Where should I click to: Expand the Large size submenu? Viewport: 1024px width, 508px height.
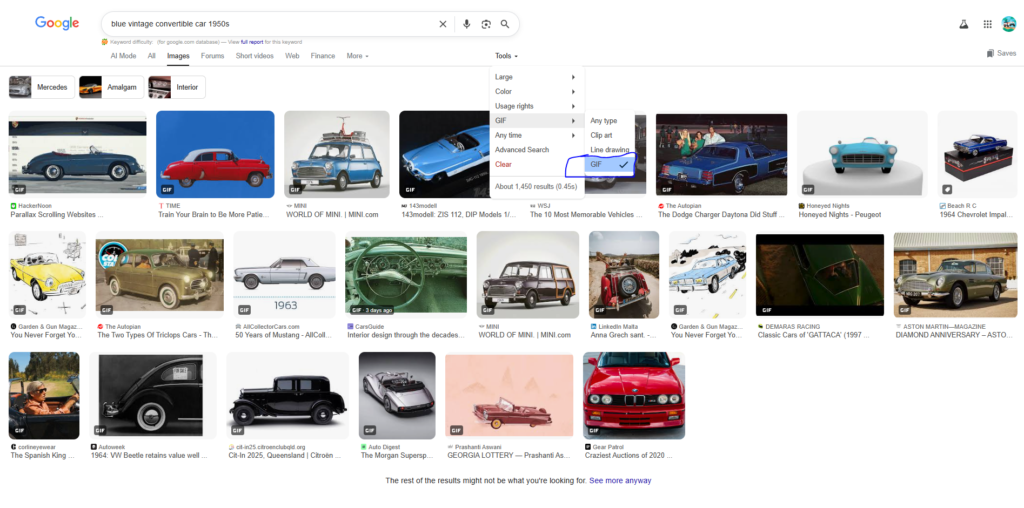tap(537, 77)
